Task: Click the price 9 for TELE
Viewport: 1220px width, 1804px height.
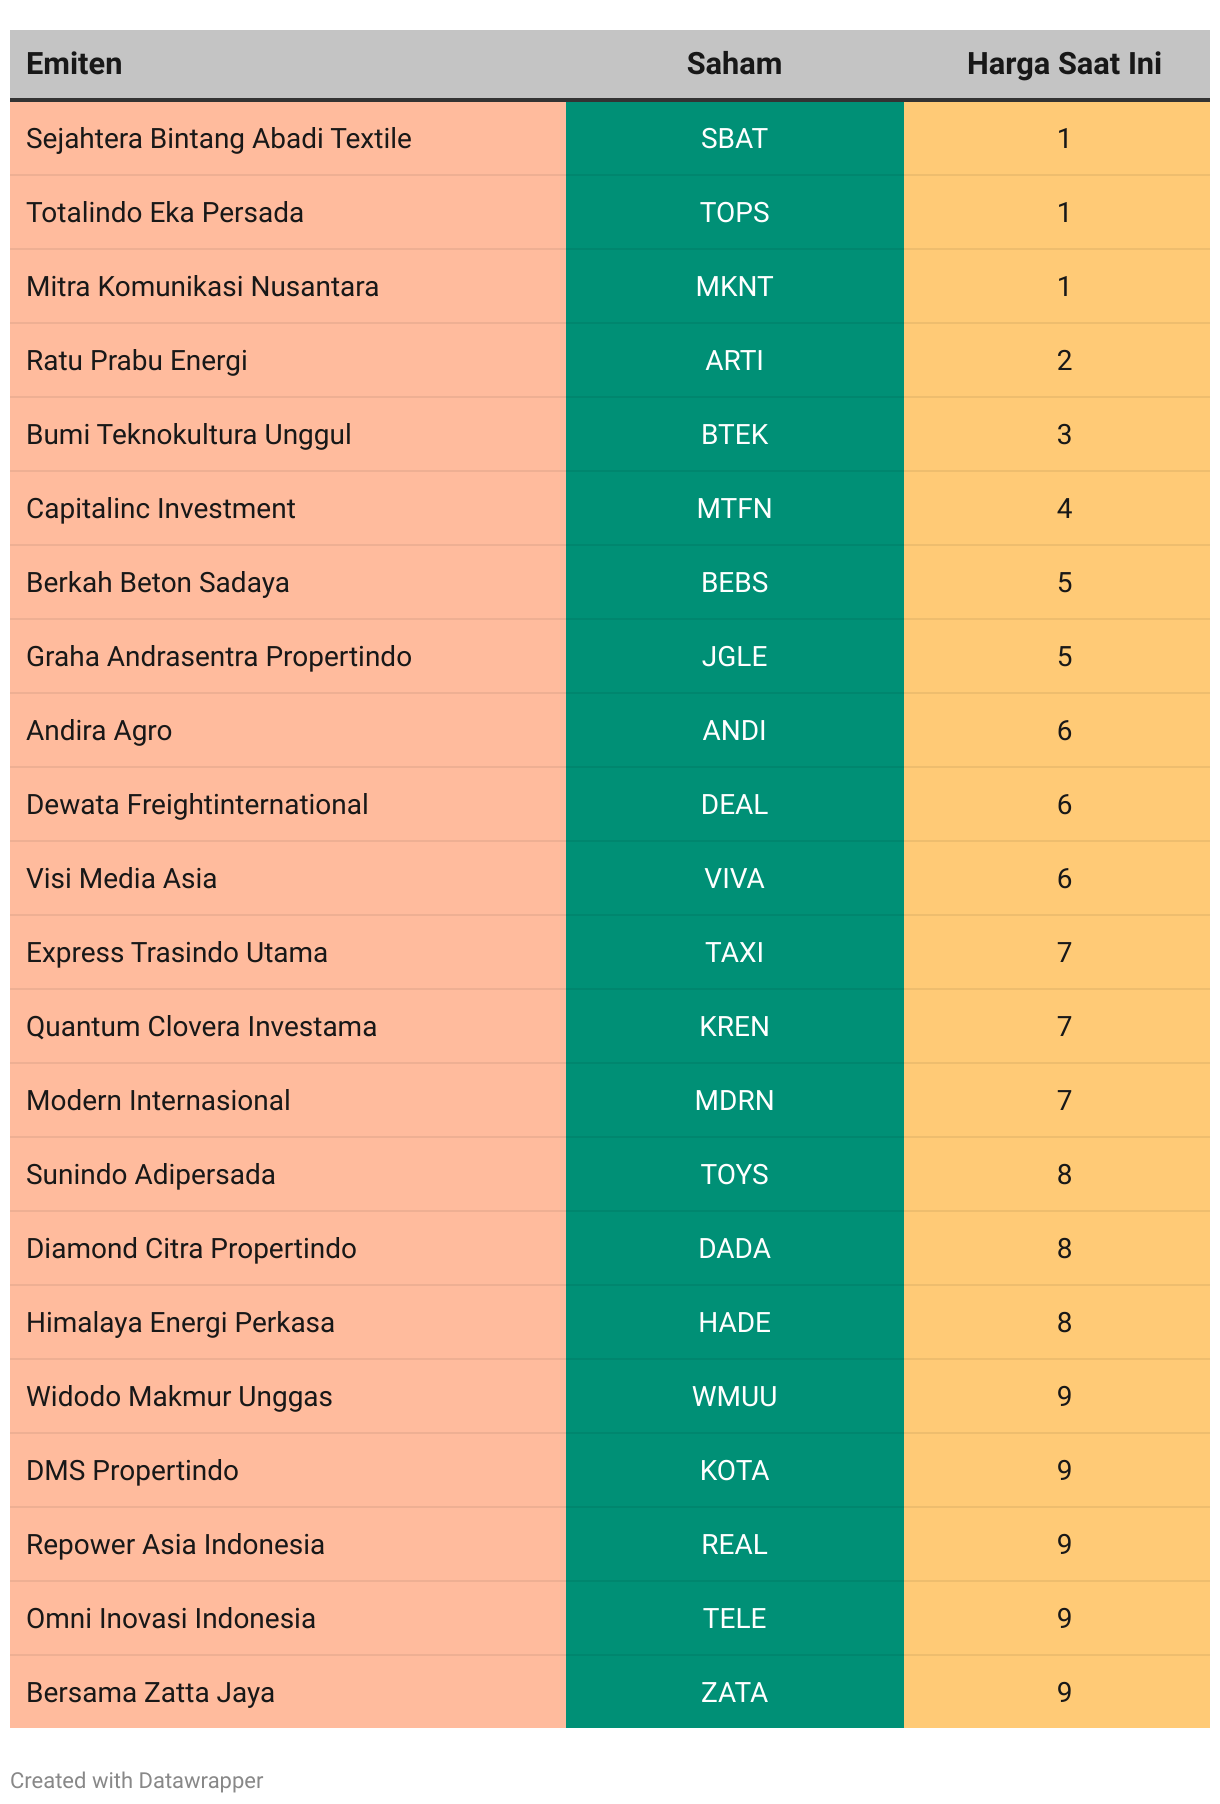Action: click(x=1064, y=1618)
